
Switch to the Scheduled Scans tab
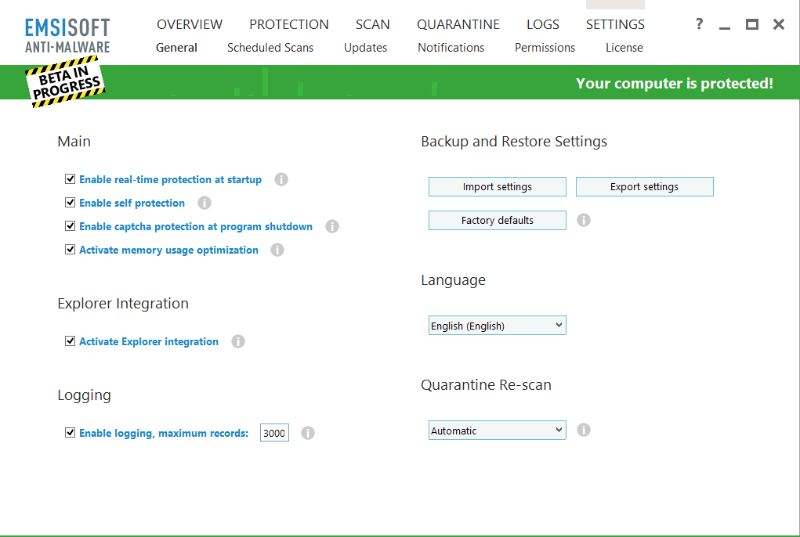tap(270, 48)
